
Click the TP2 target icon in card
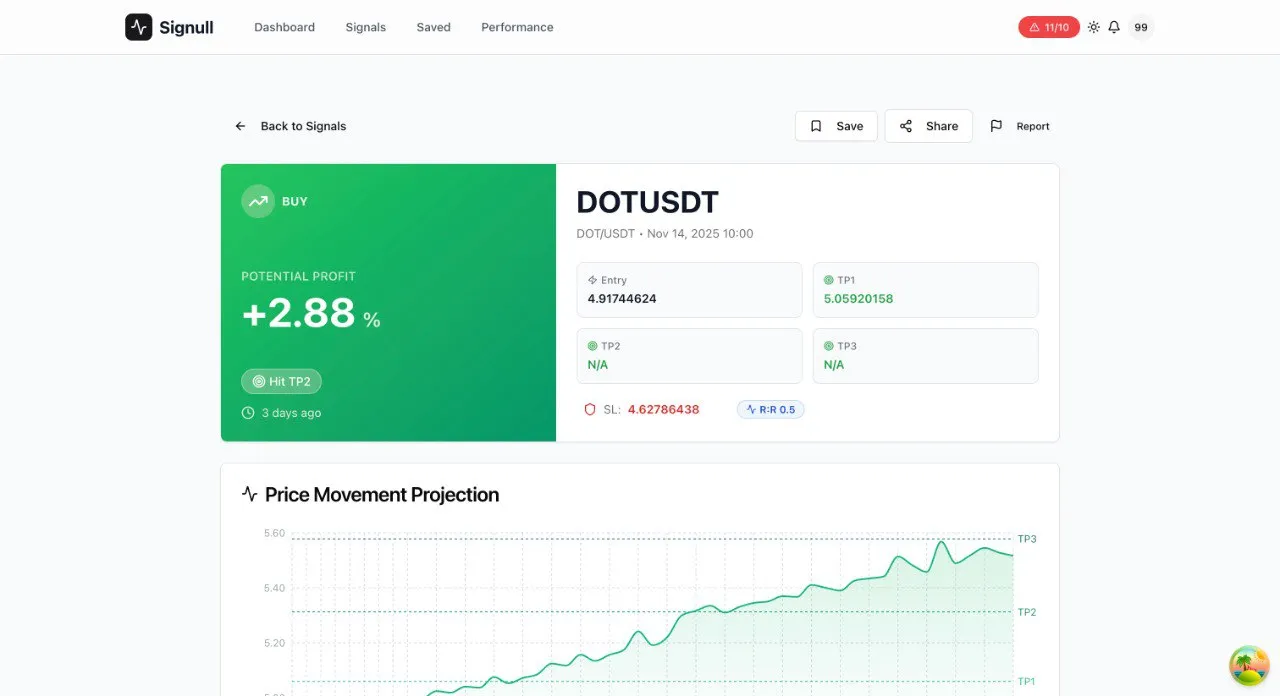[593, 346]
